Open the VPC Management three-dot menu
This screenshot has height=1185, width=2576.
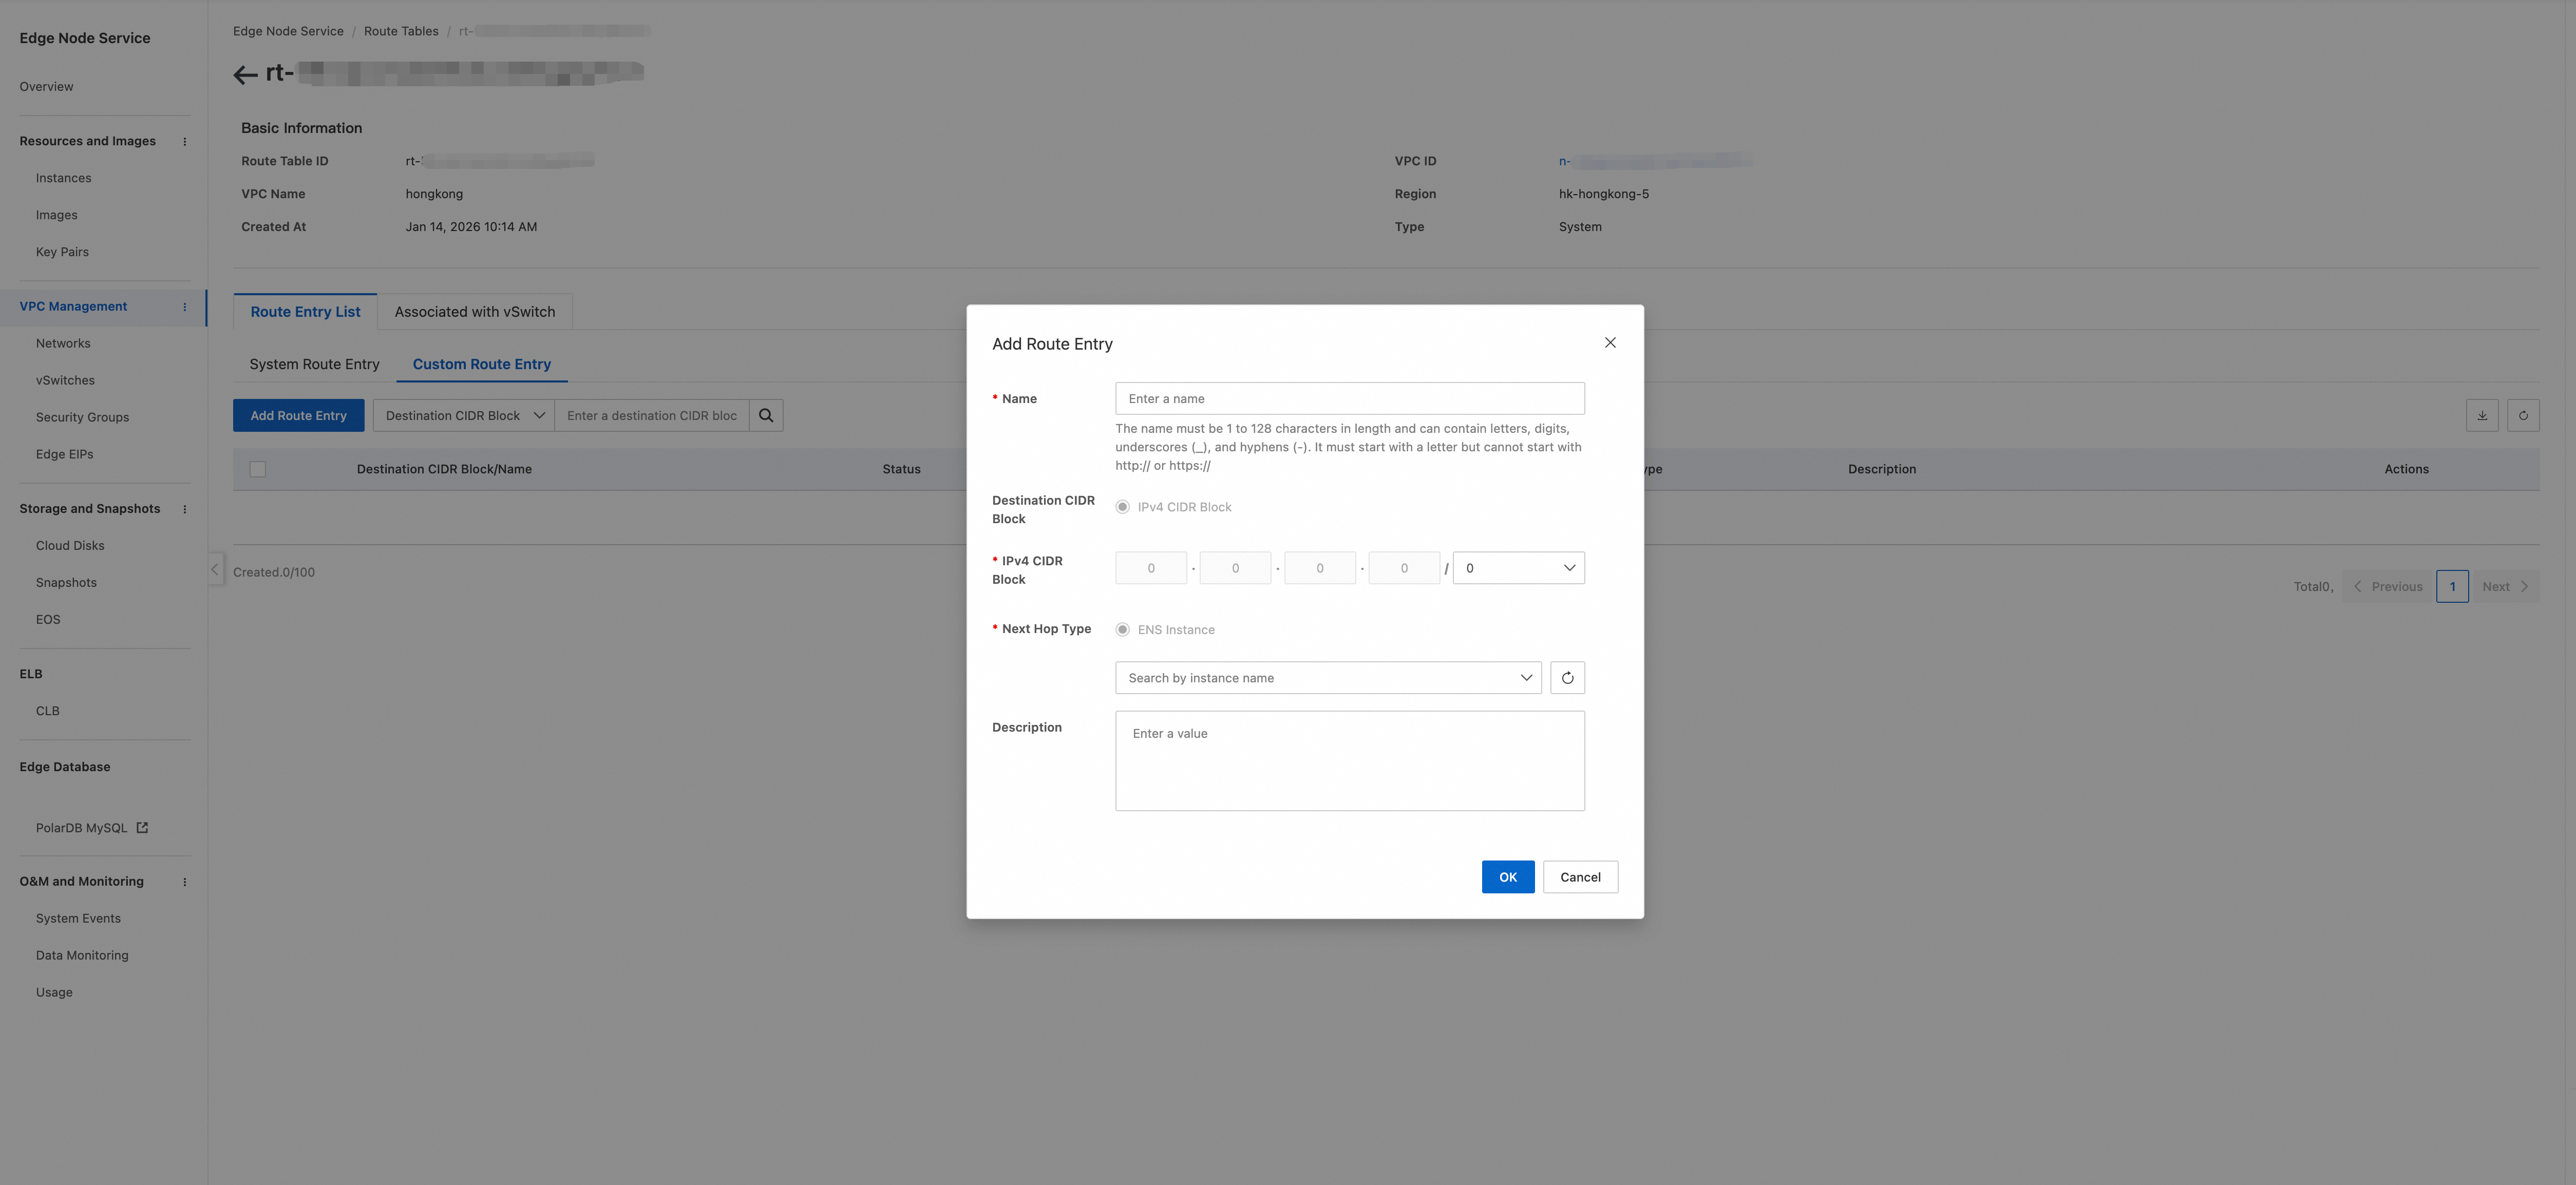point(185,307)
